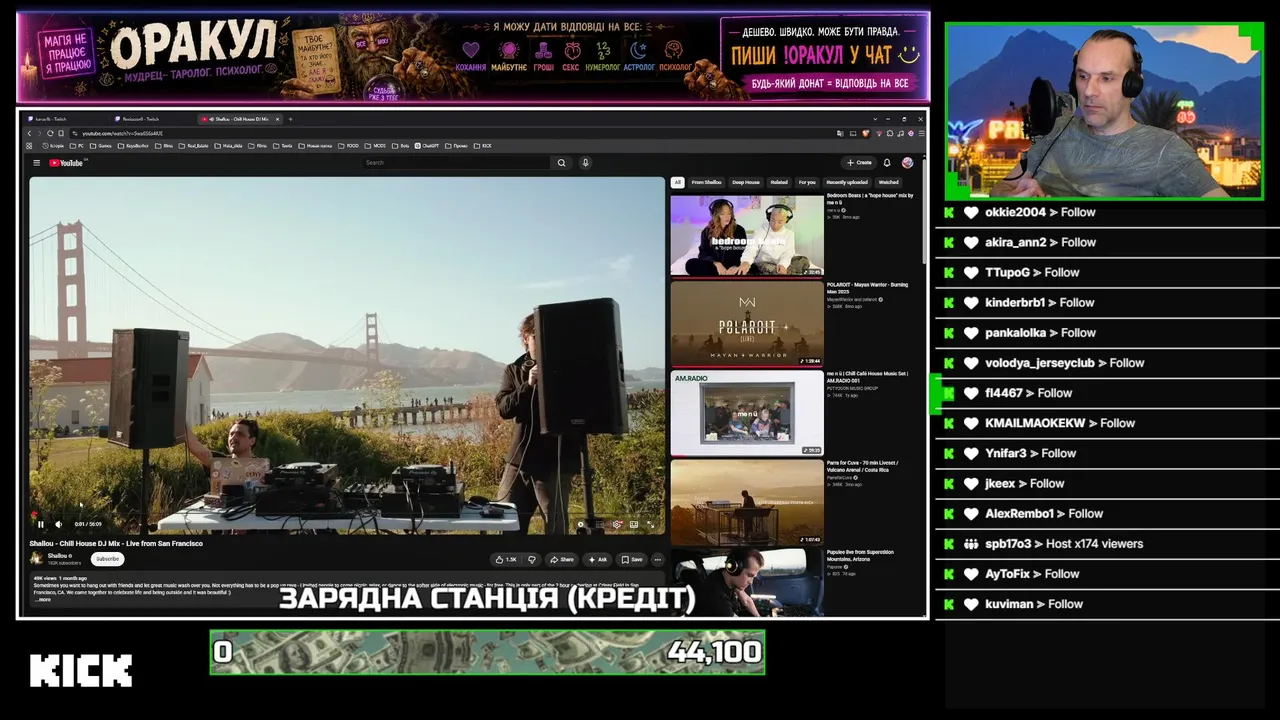Open the ChatGPT bookmark
Viewport: 1280px width, 720px height.
click(427, 146)
